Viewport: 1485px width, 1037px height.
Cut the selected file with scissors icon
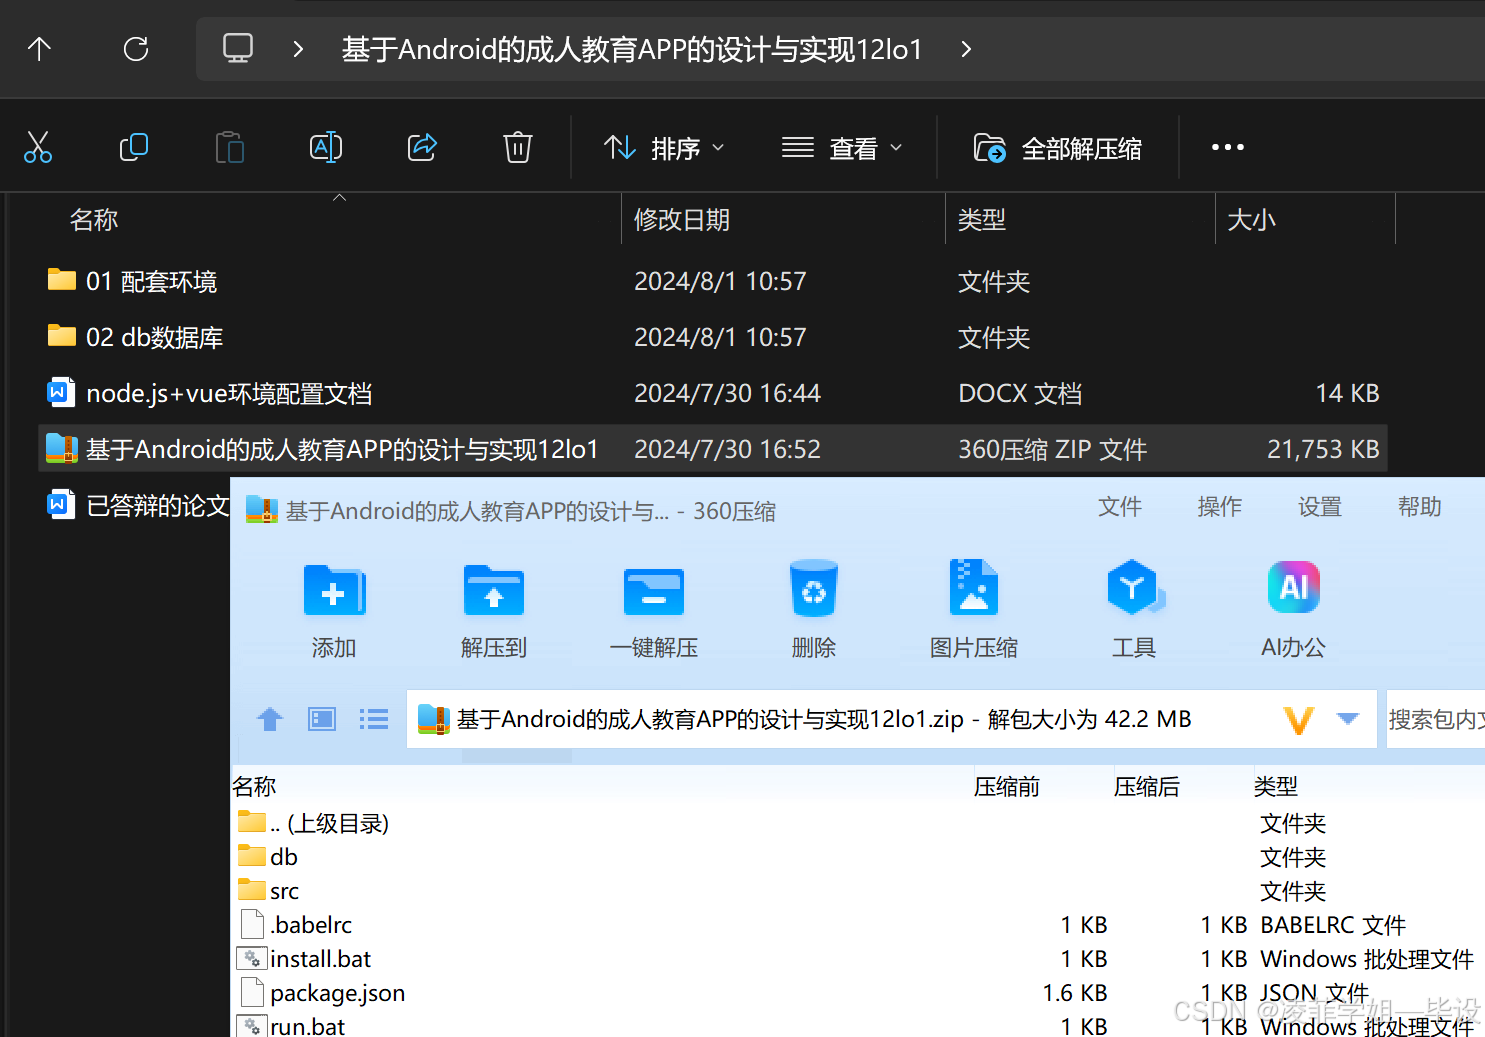pyautogui.click(x=38, y=148)
